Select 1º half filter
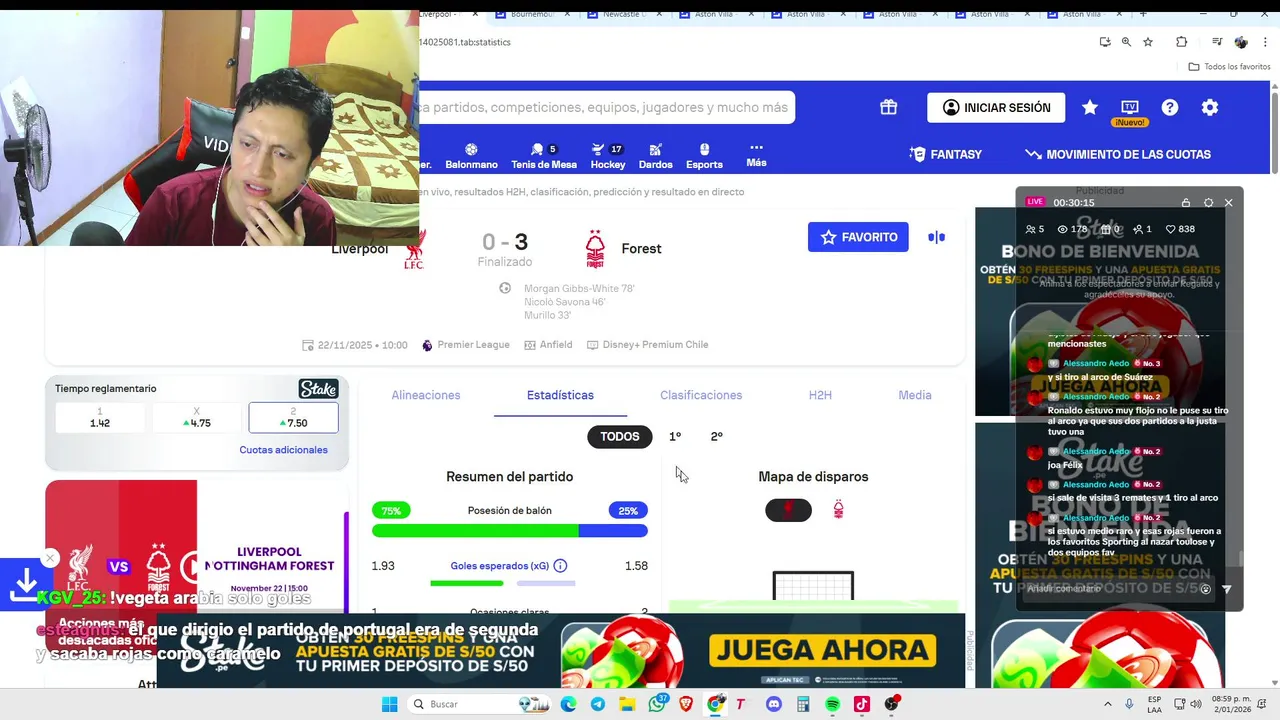The width and height of the screenshot is (1280, 720). (675, 437)
